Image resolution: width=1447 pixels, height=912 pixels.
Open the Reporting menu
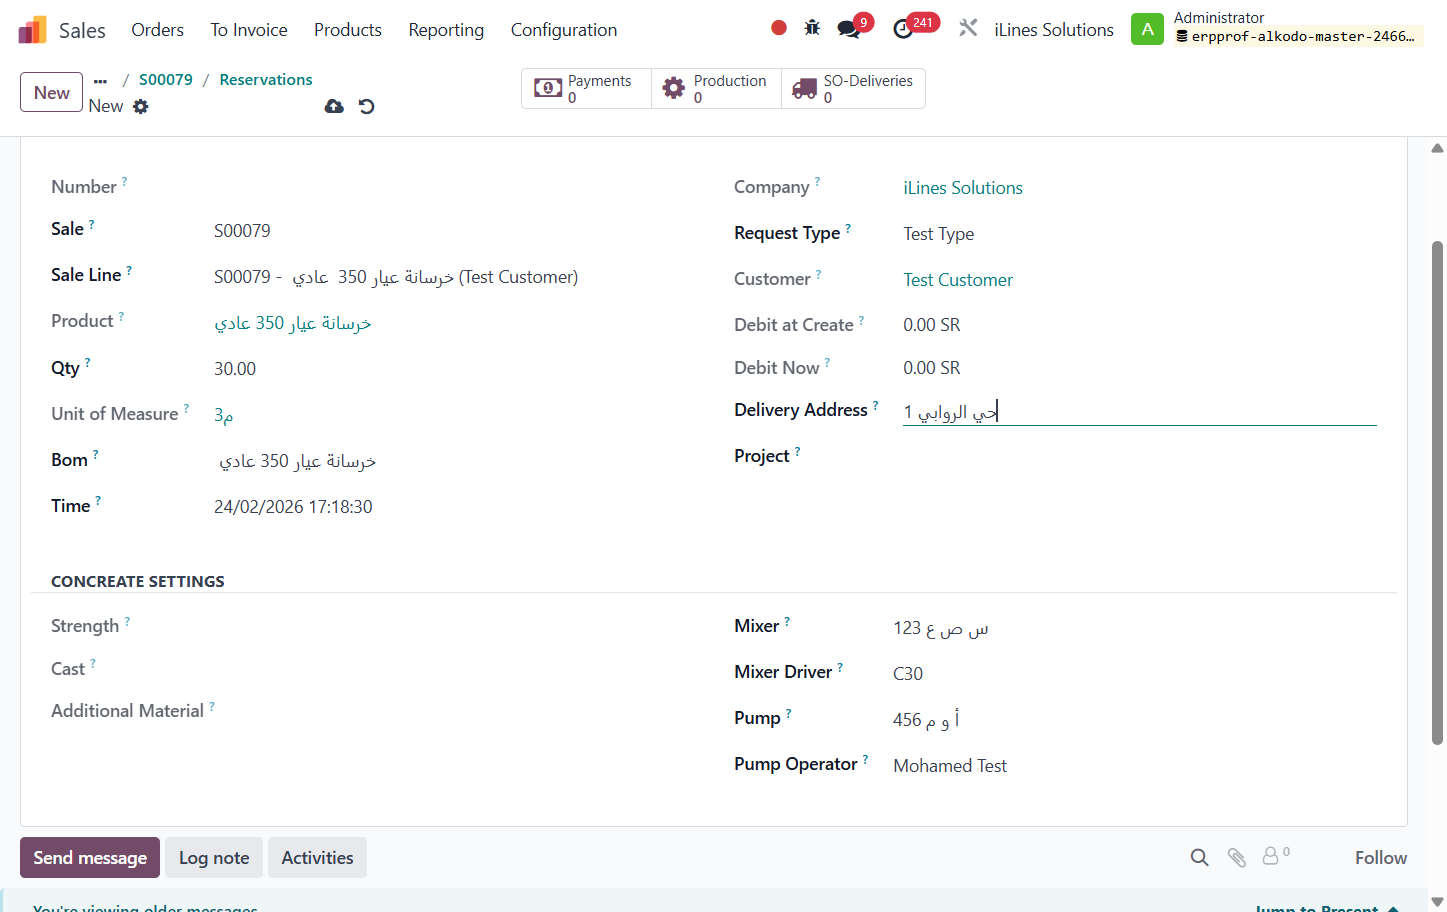(446, 30)
